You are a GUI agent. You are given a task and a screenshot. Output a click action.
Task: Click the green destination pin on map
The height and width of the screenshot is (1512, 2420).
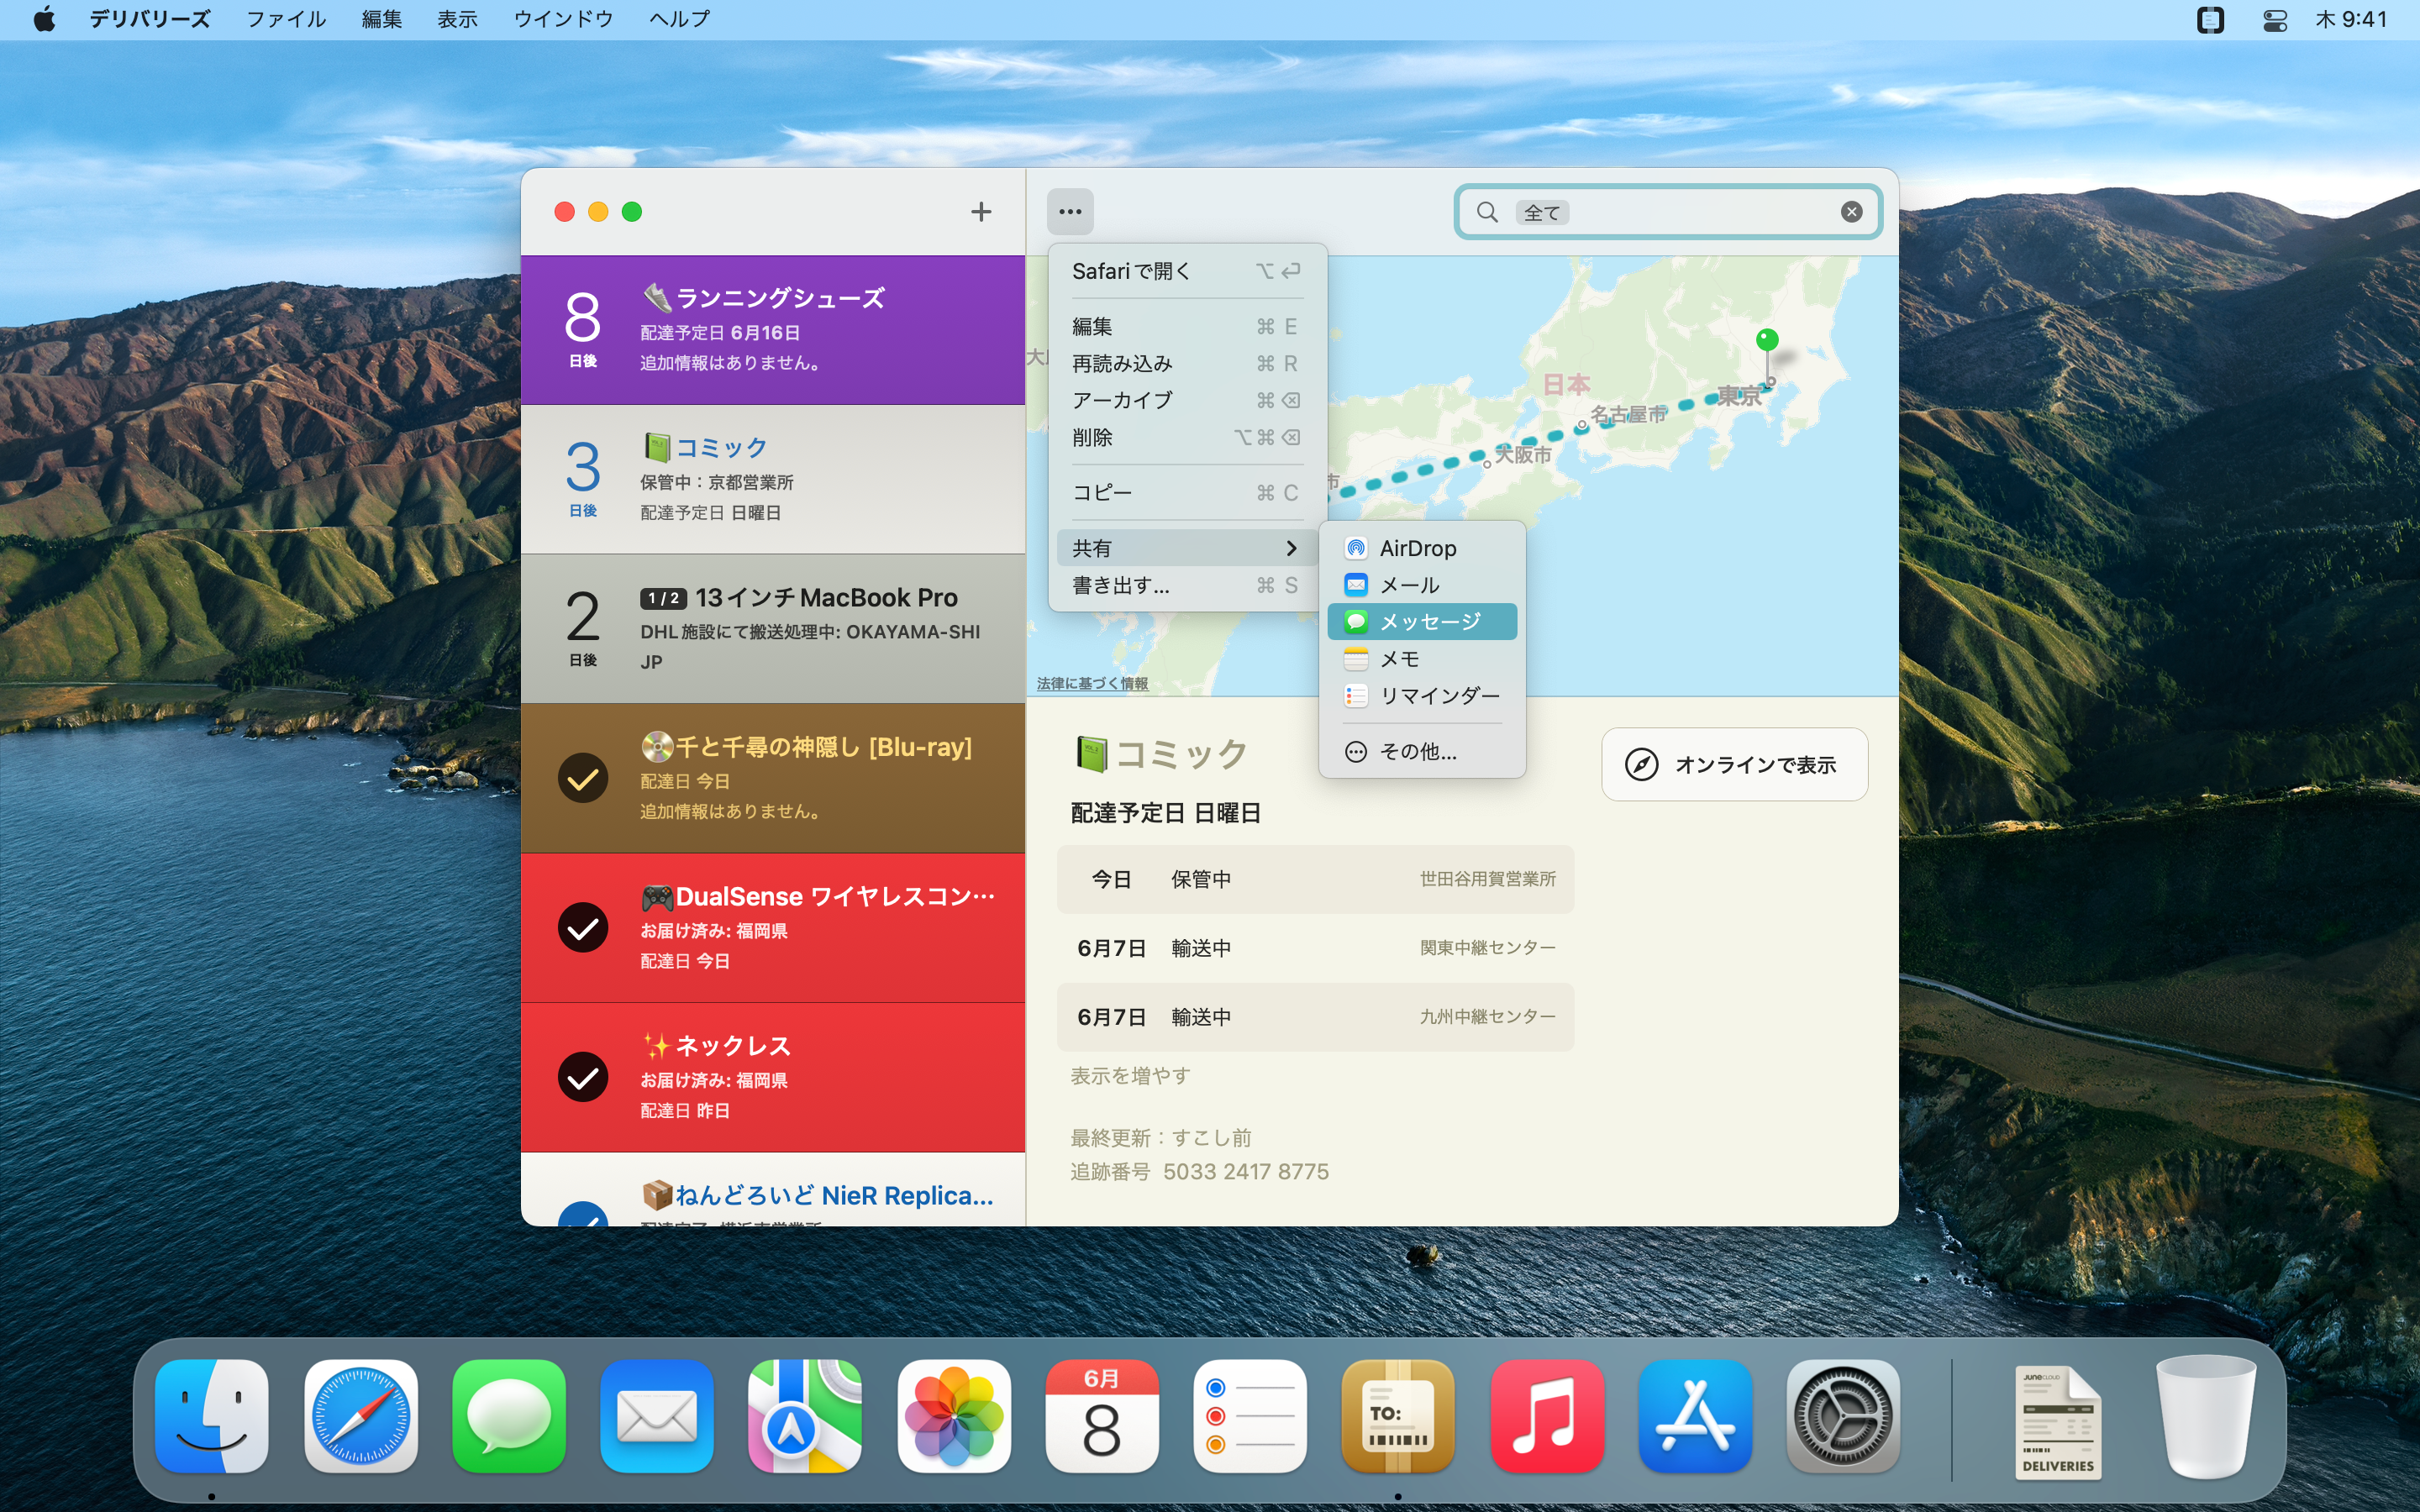[1767, 341]
